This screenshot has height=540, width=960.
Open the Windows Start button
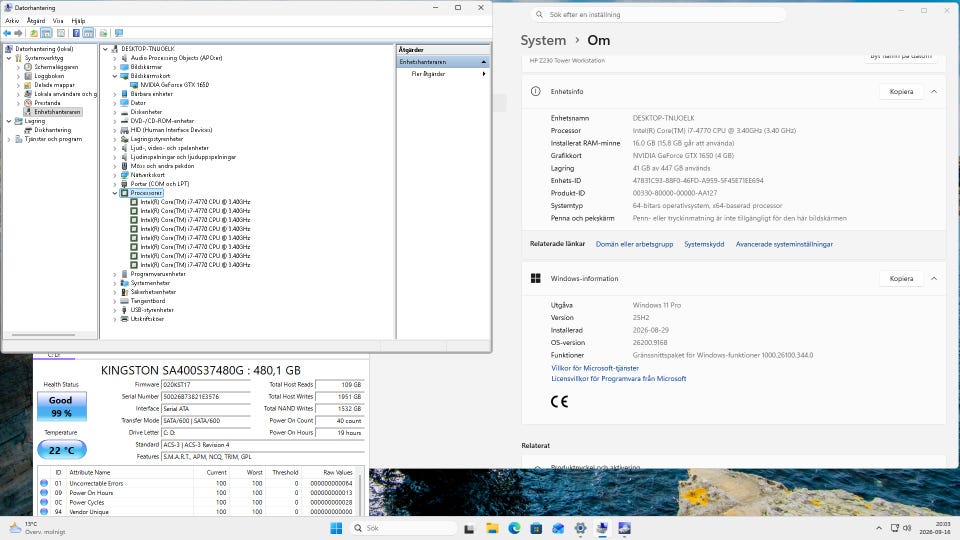click(336, 528)
